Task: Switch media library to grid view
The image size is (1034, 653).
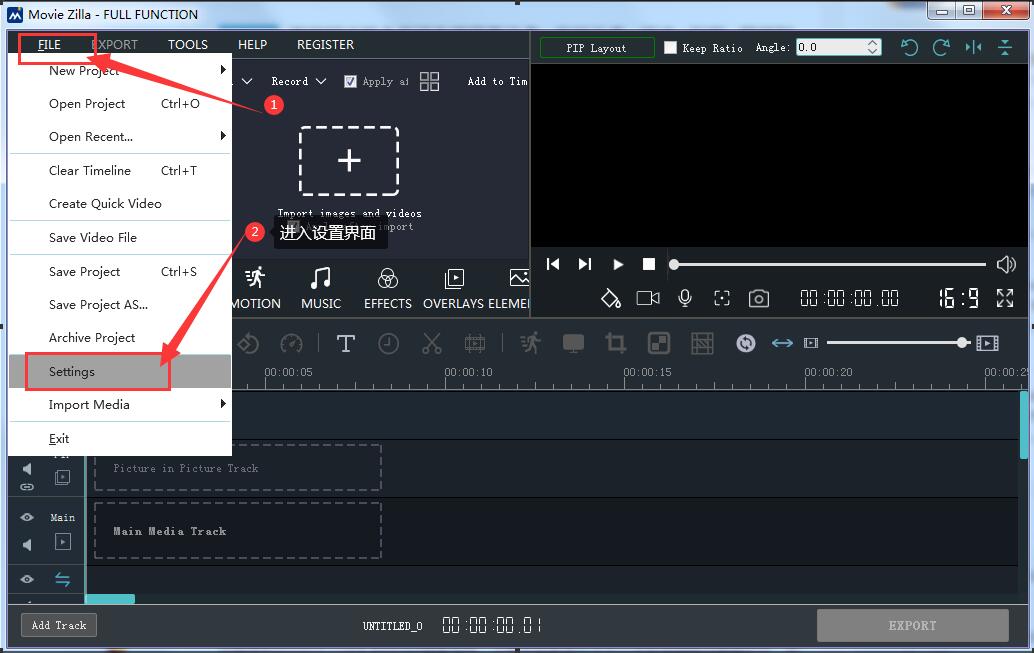Action: coord(429,81)
